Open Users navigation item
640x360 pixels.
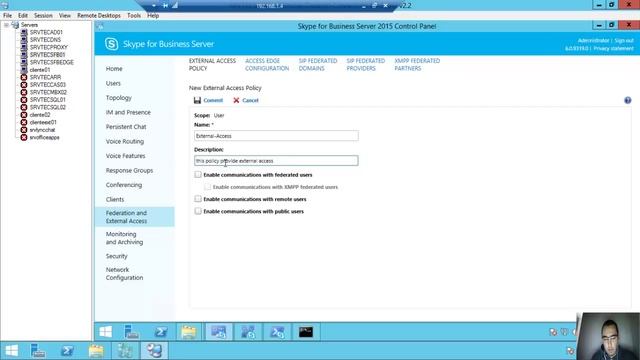click(113, 83)
